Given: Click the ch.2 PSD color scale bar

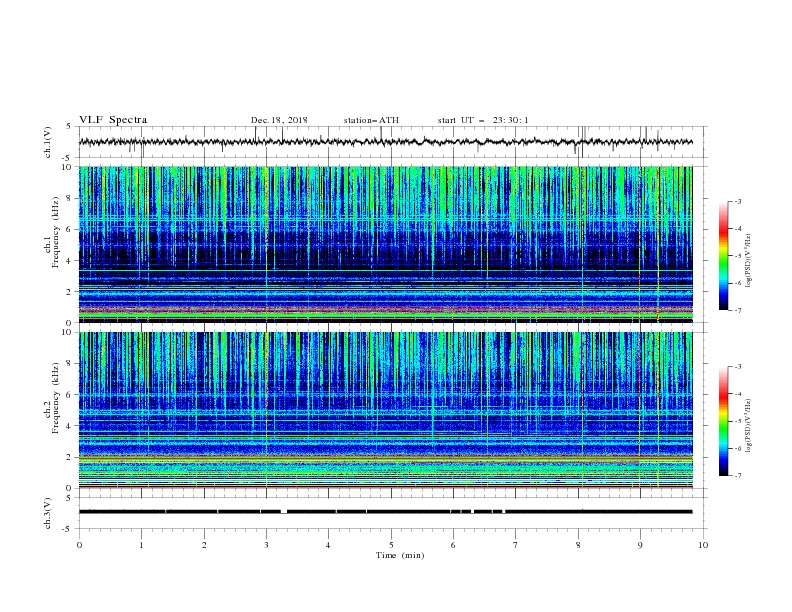Looking at the screenshot, I should (x=723, y=421).
